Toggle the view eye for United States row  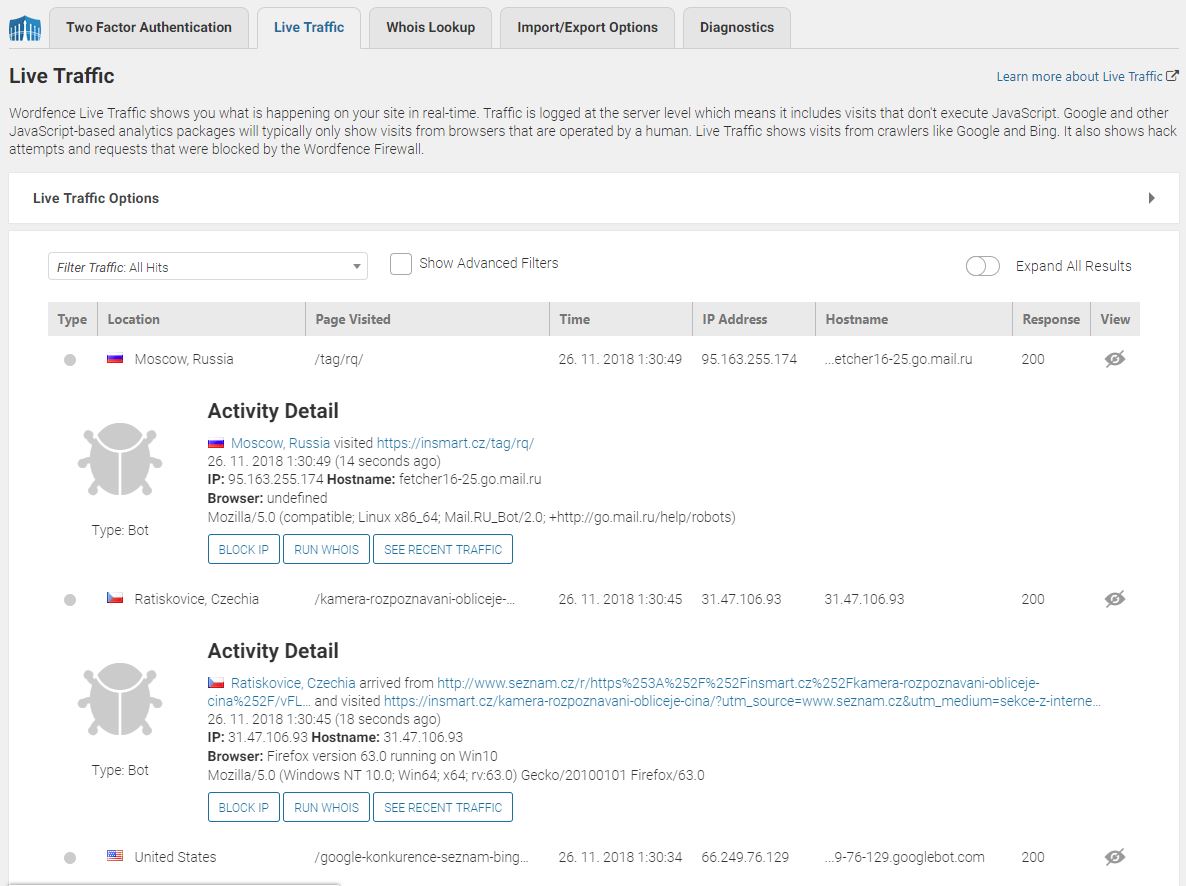point(1115,857)
